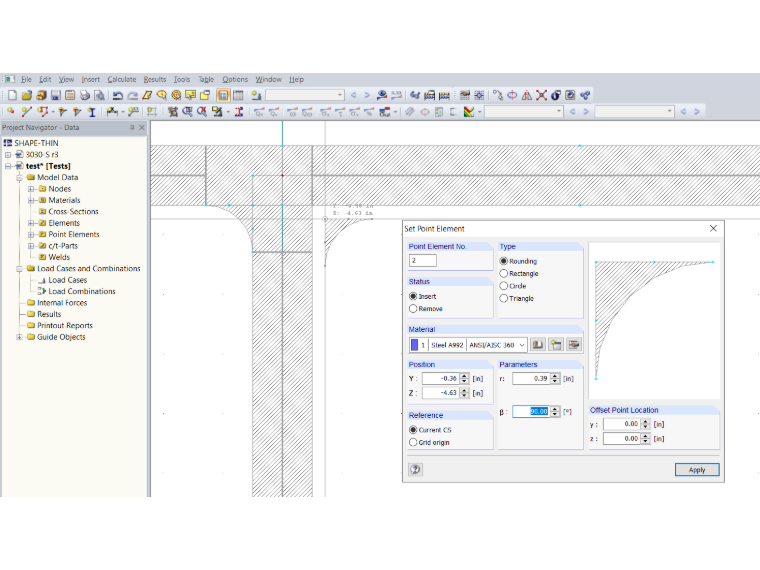Click the Point Element No. field
Viewport: 760px width, 570px height.
tap(423, 261)
